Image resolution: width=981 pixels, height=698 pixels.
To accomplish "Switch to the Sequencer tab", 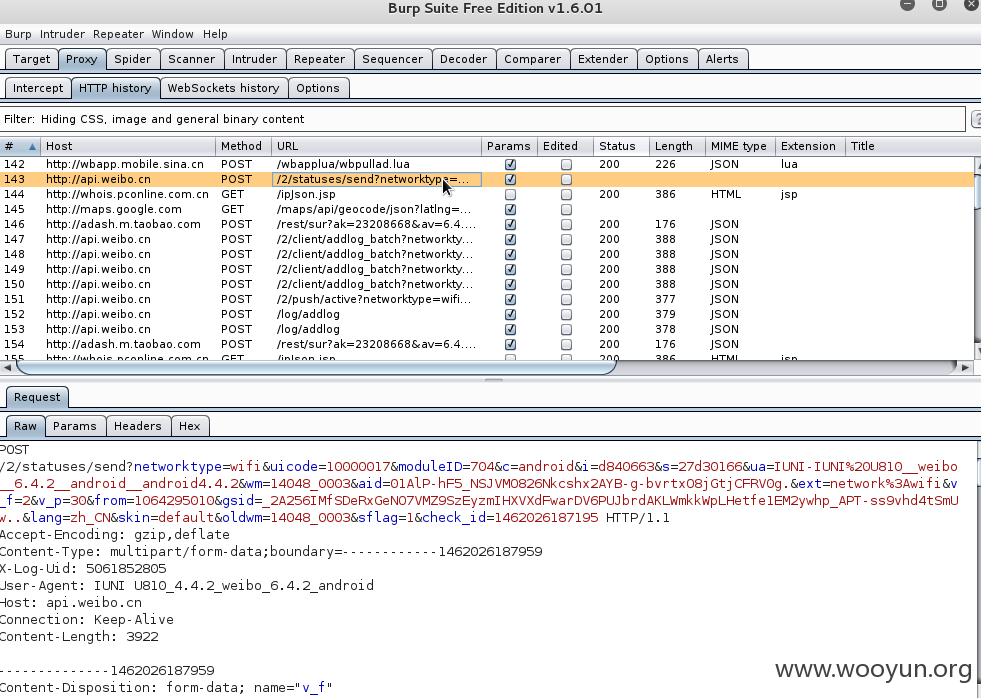I will tap(392, 59).
